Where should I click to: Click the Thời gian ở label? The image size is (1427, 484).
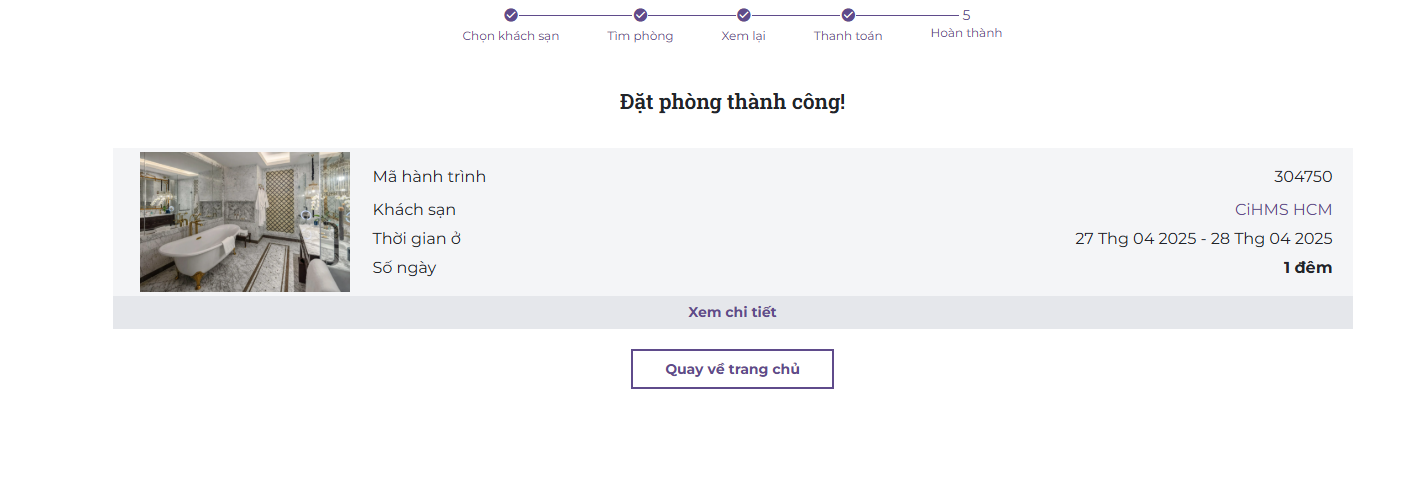tap(416, 239)
